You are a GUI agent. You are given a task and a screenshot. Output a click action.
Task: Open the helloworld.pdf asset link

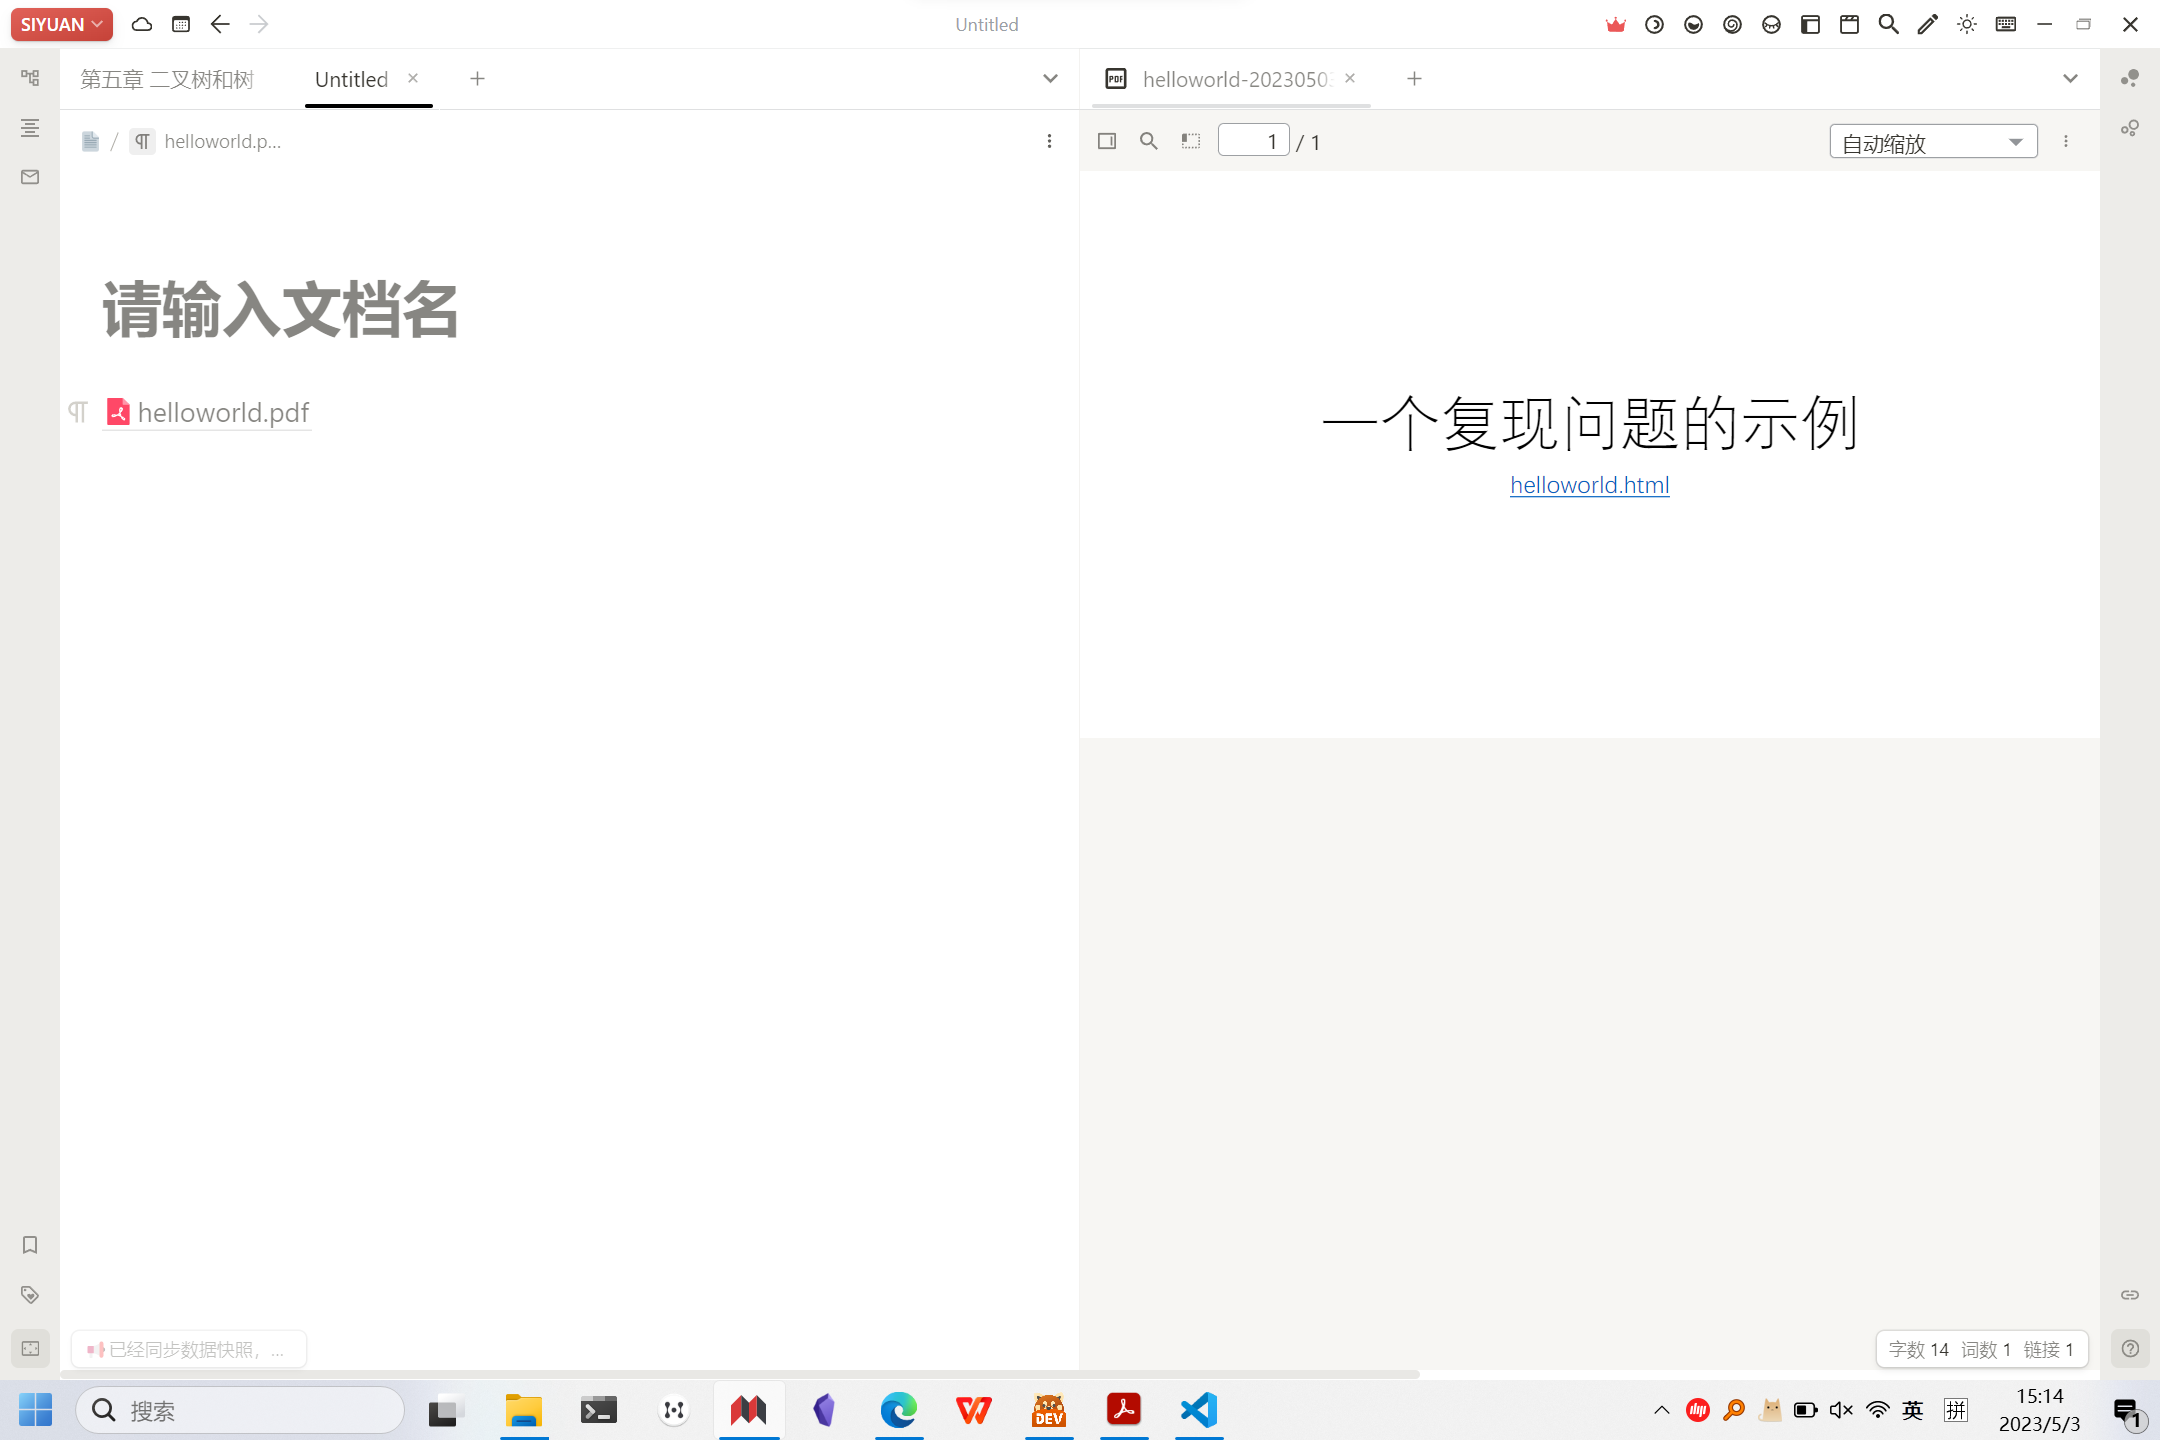point(222,413)
